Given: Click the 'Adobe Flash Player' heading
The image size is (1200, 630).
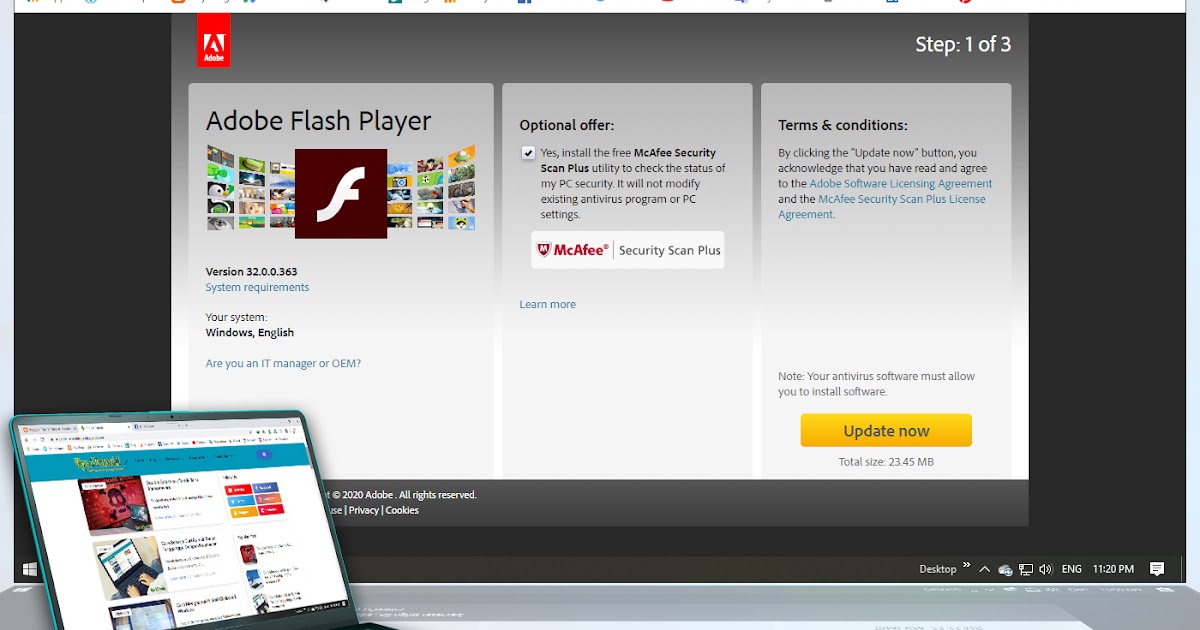Looking at the screenshot, I should point(318,121).
